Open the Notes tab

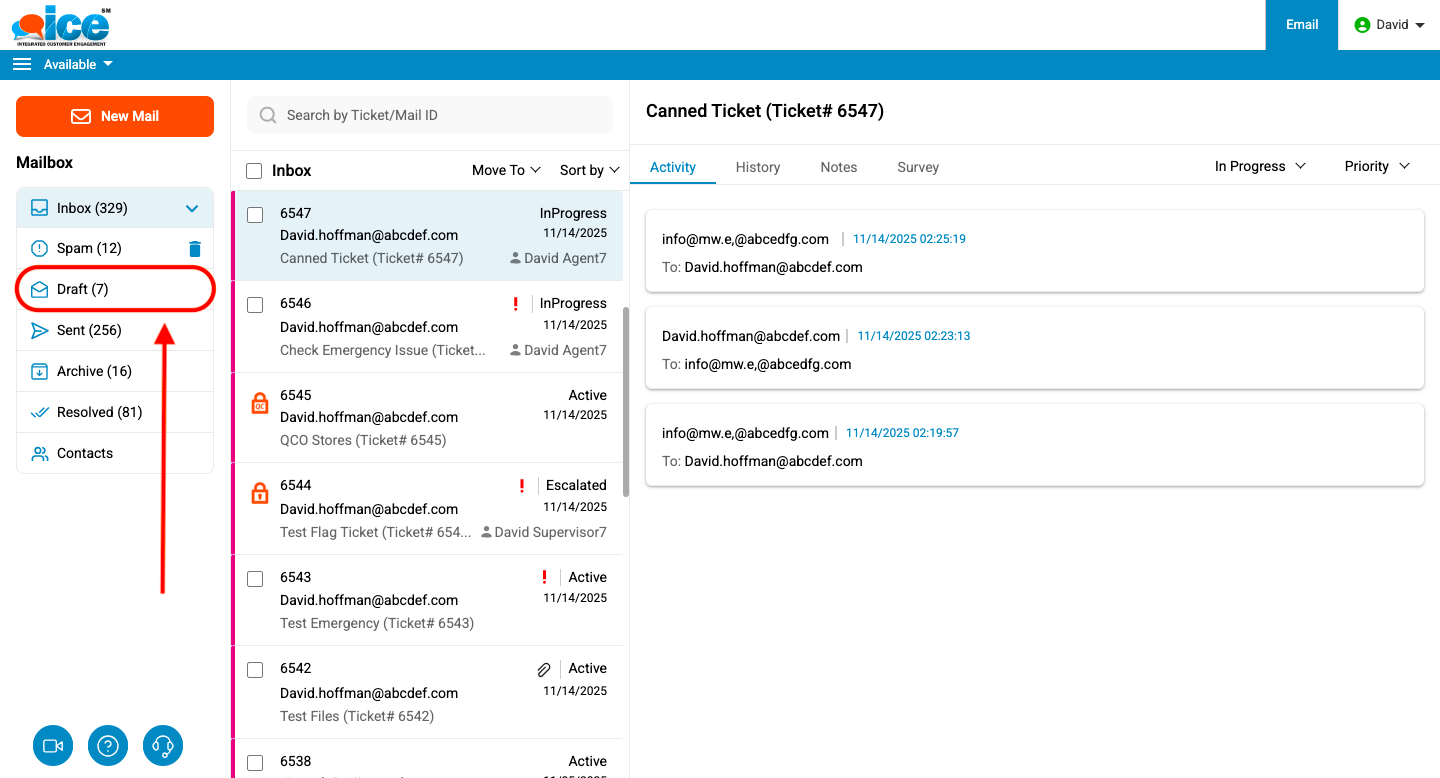pyautogui.click(x=838, y=167)
